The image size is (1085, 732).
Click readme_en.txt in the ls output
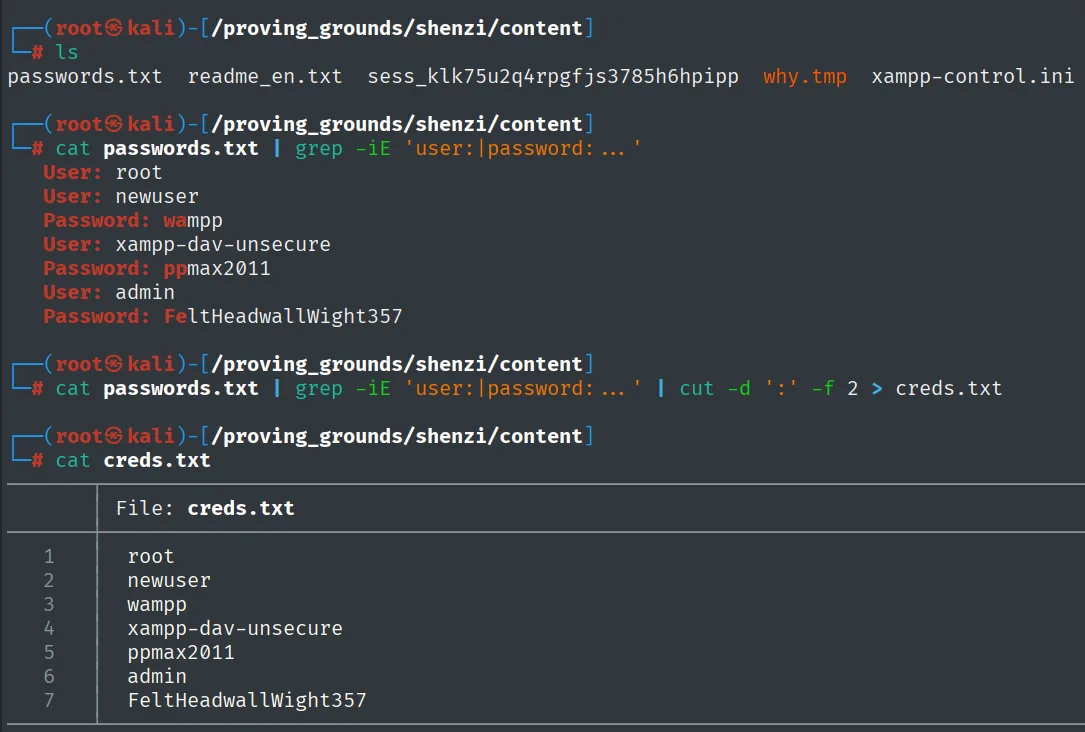pyautogui.click(x=265, y=76)
